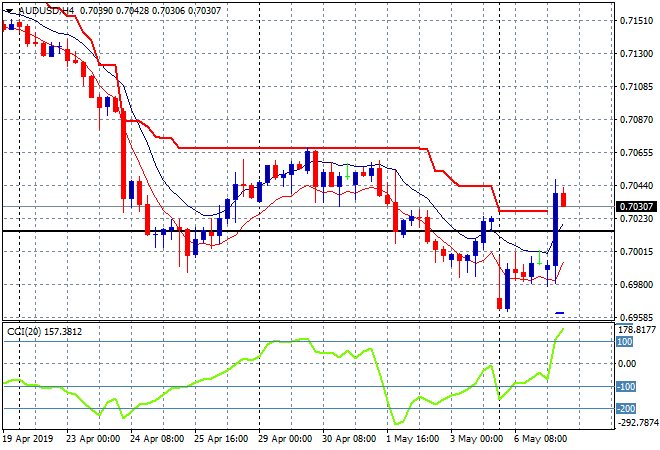Click the CCI 0.00 scale label
660x450 pixels.
pos(627,364)
